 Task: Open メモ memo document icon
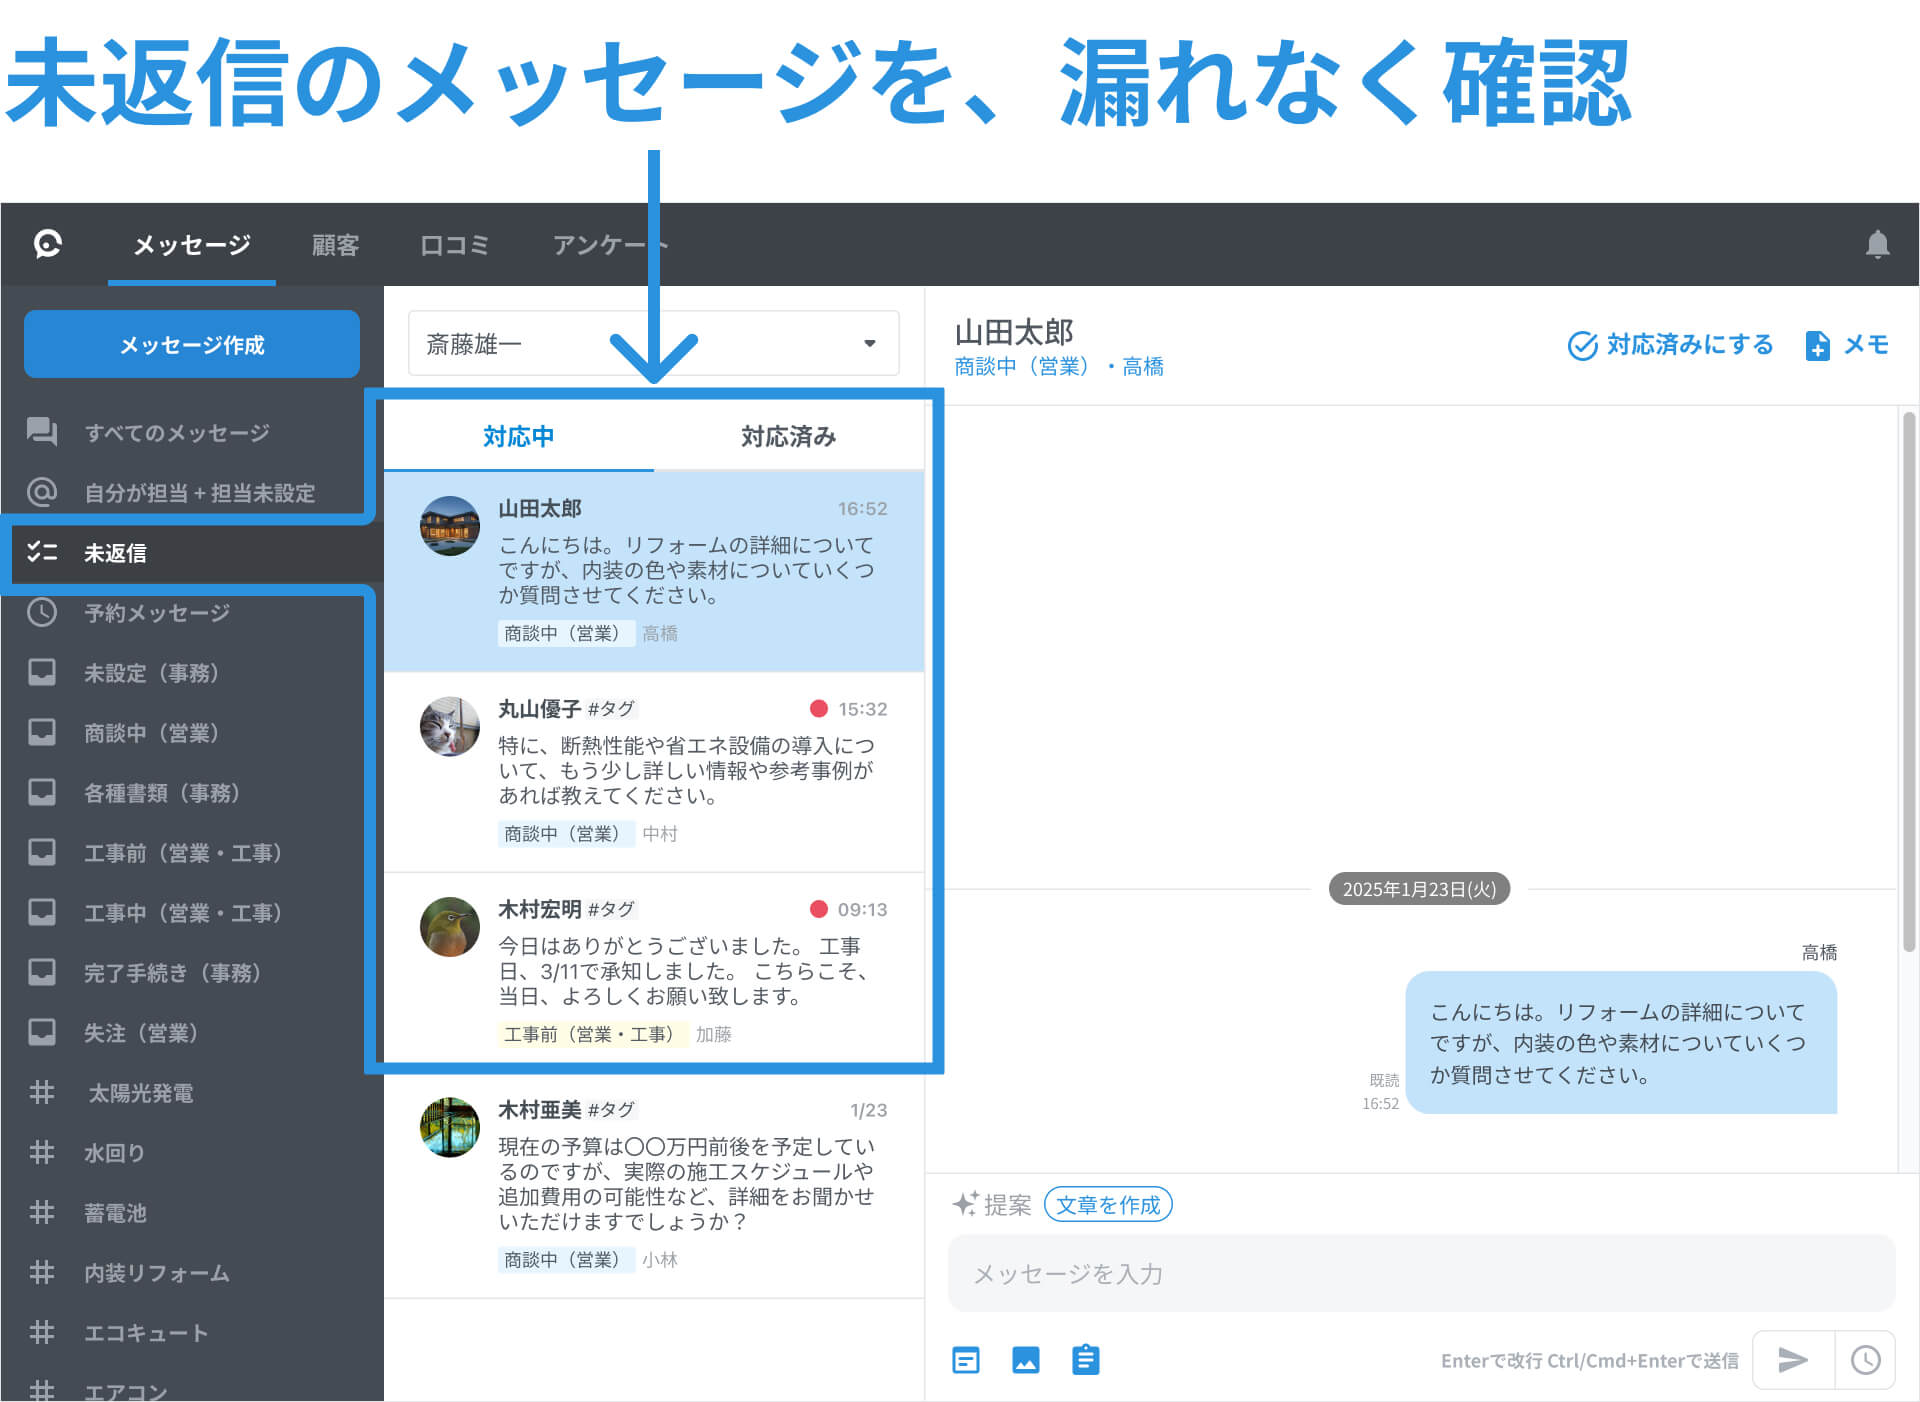click(1817, 345)
